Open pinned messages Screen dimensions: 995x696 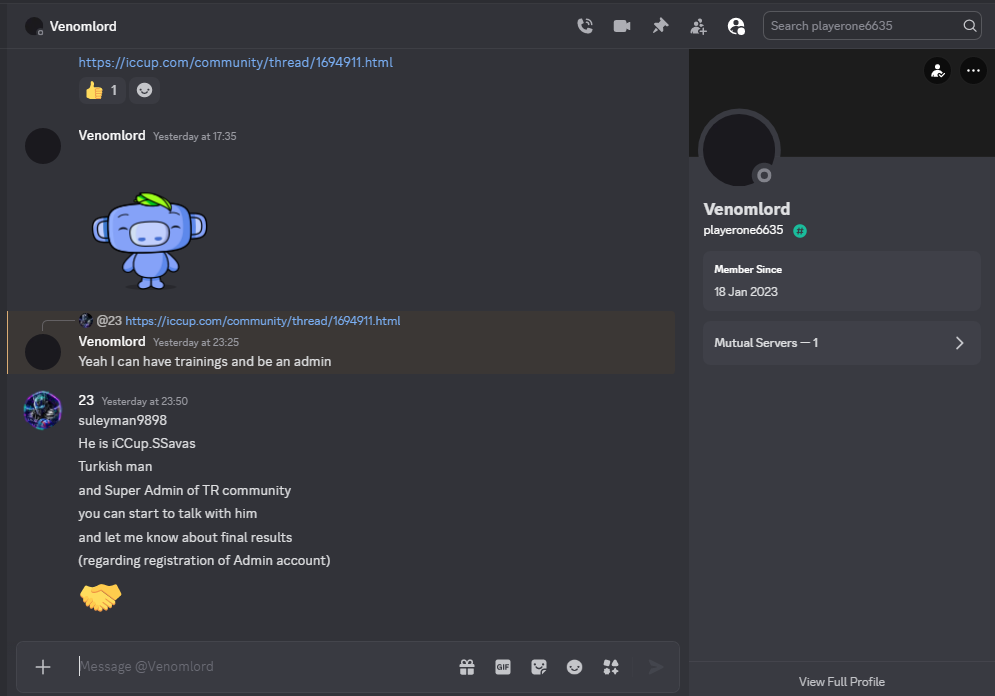660,26
